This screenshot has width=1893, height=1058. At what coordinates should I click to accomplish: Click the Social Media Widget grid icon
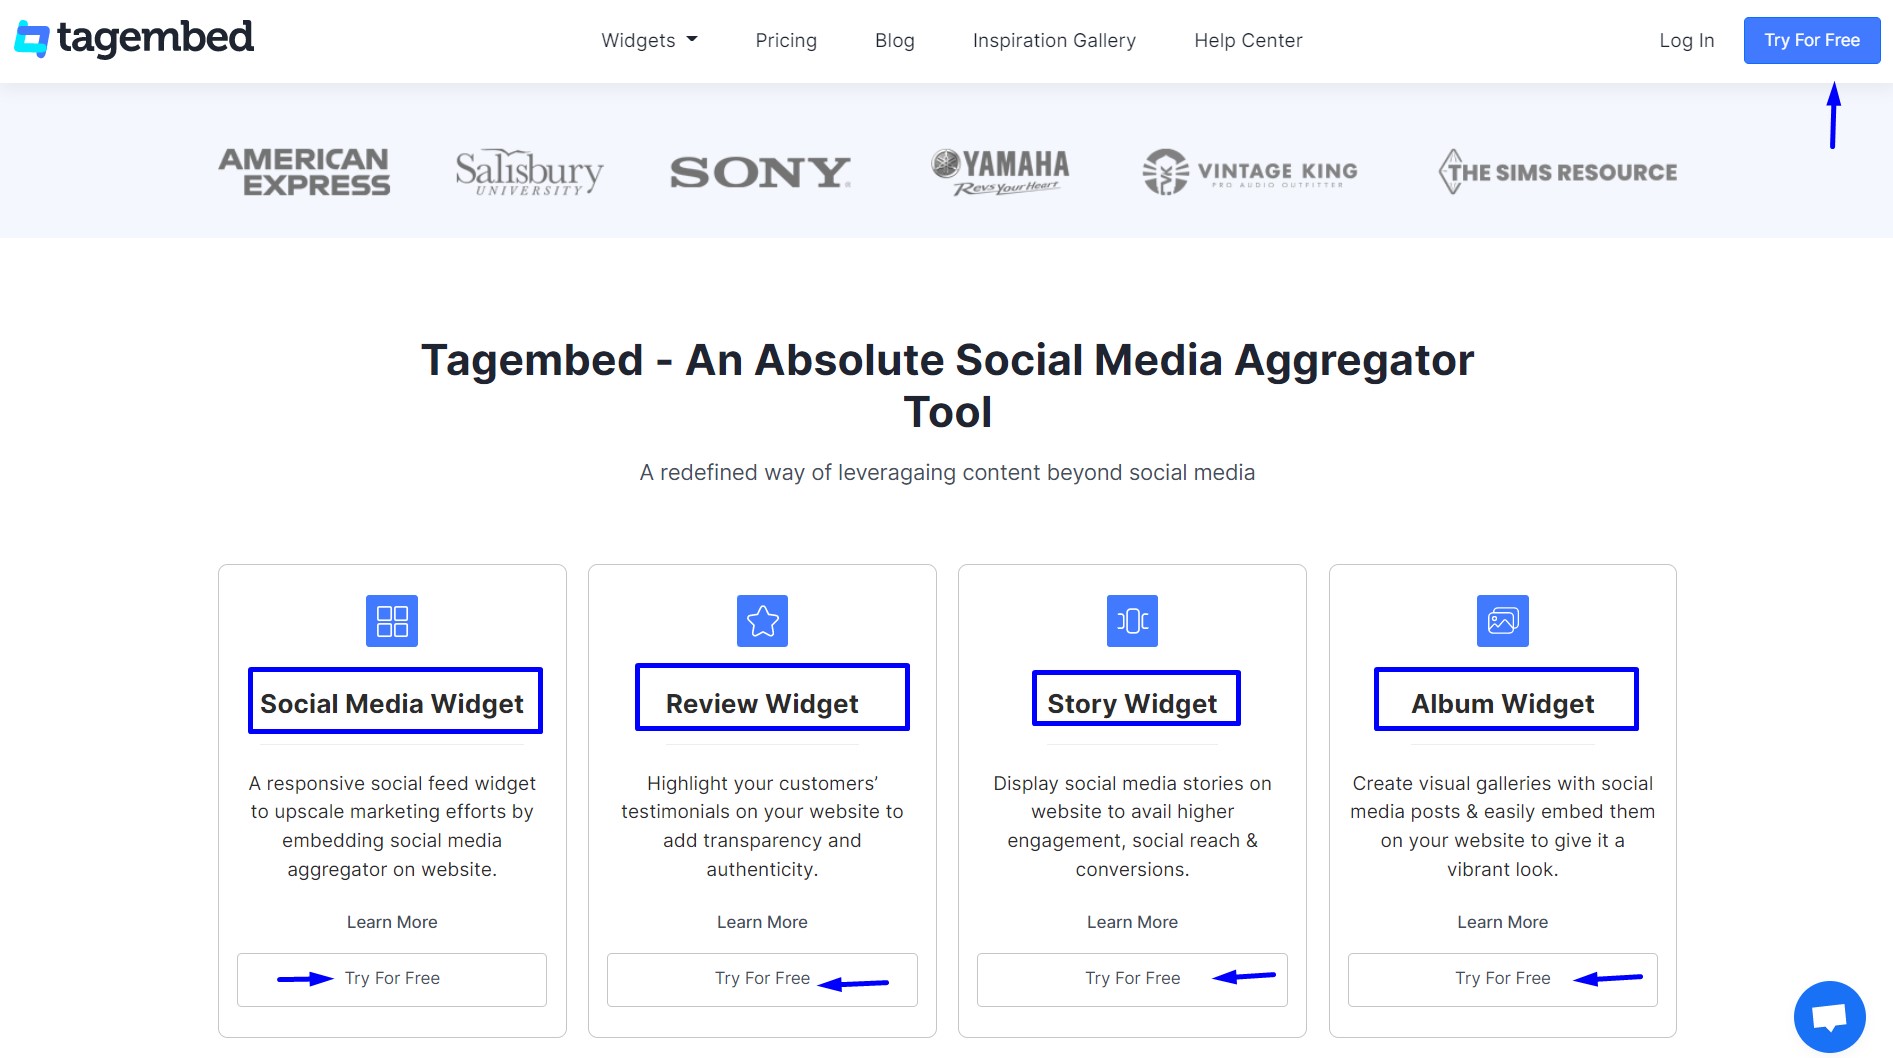392,621
